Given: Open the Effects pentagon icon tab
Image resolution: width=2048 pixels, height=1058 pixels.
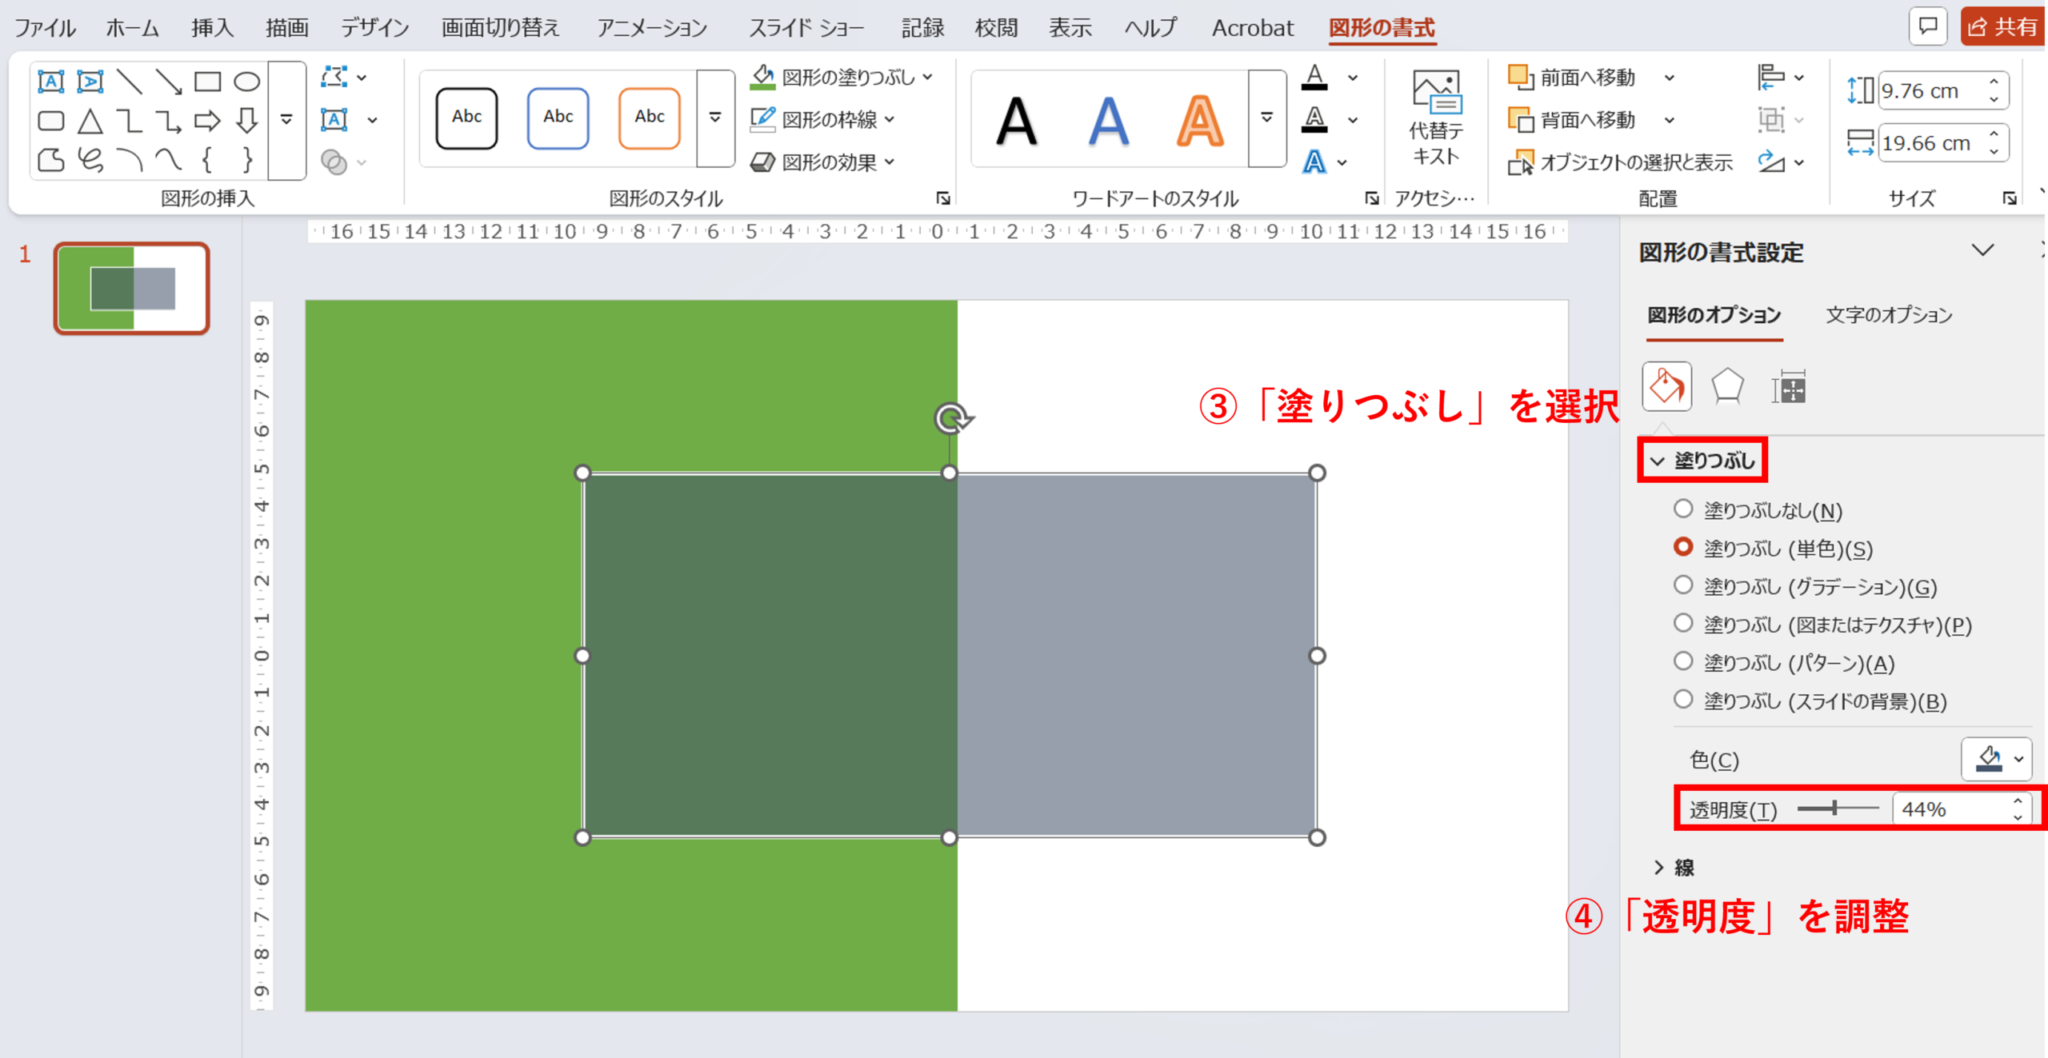Looking at the screenshot, I should (x=1727, y=387).
